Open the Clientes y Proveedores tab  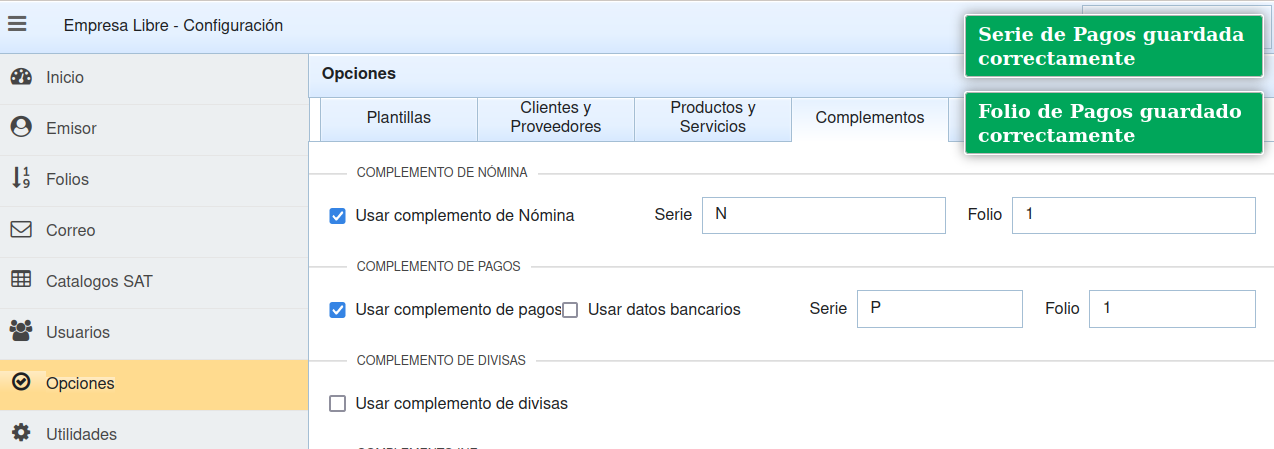pyautogui.click(x=555, y=118)
